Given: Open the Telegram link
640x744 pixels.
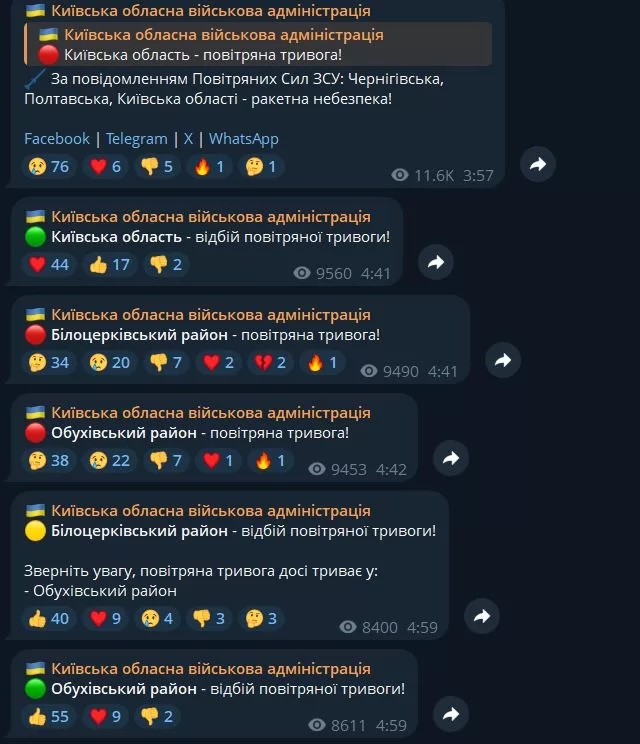Looking at the screenshot, I should [x=136, y=139].
